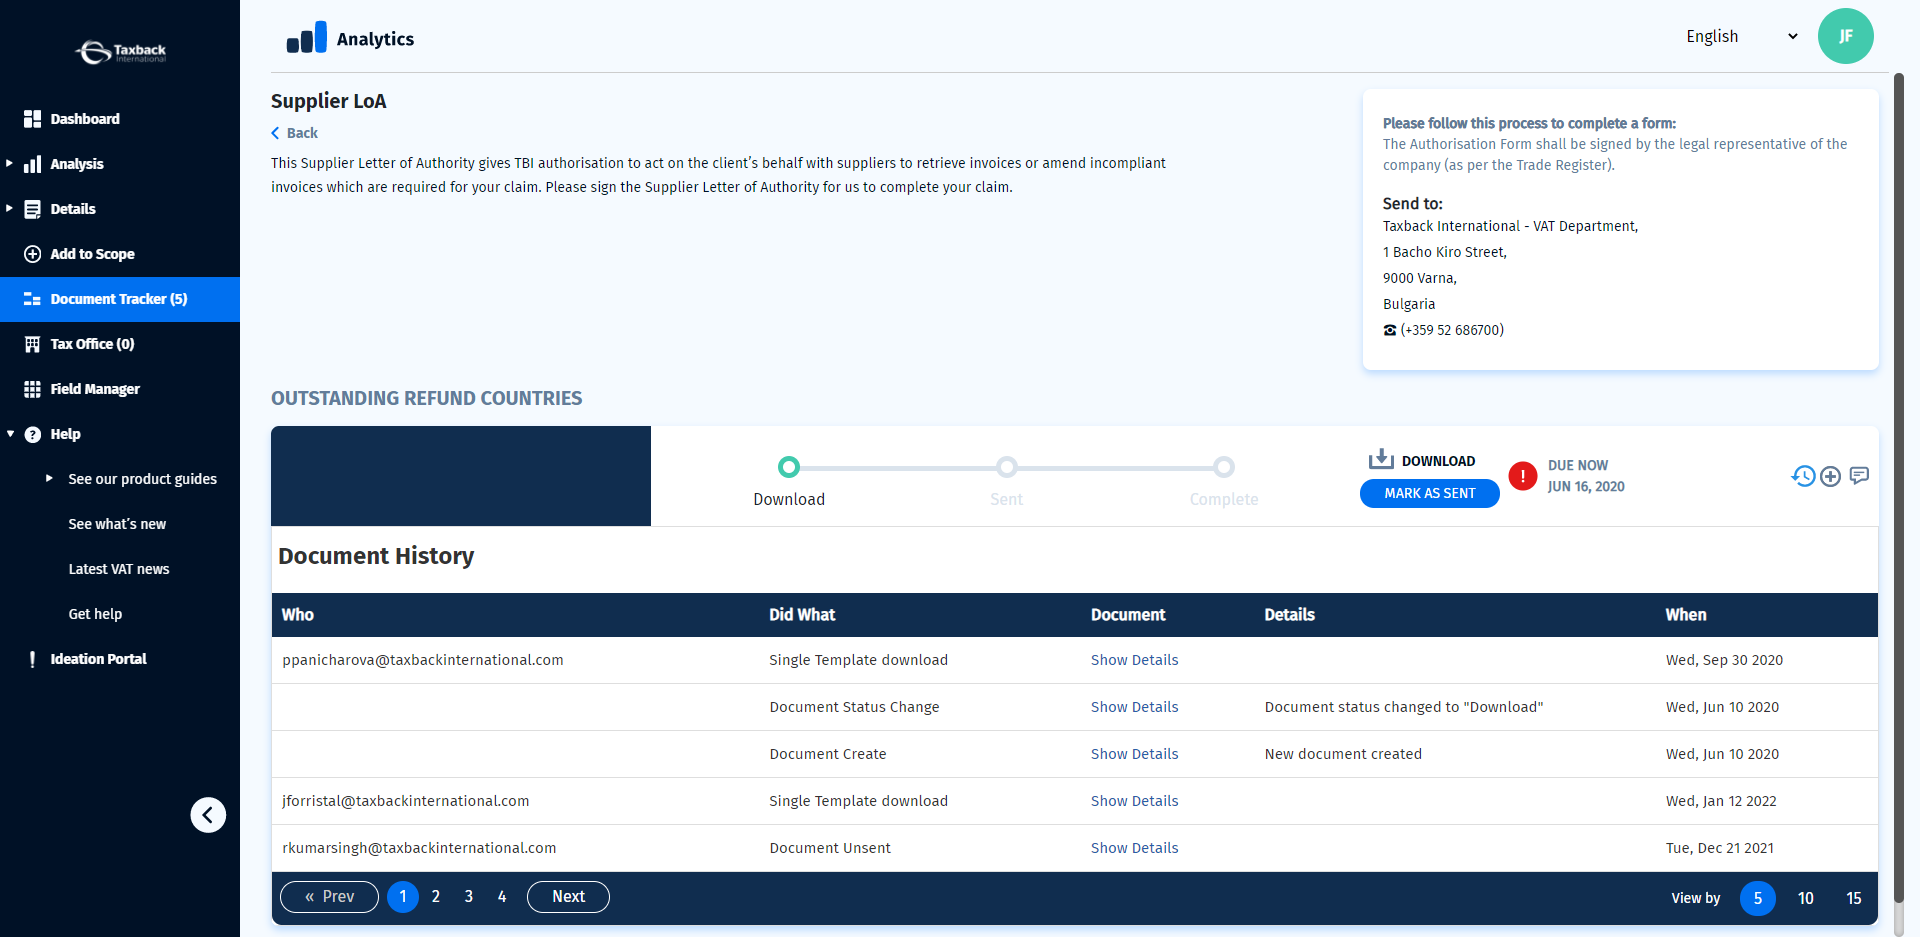Image resolution: width=1920 pixels, height=937 pixels.
Task: Click the DOWNLOAD label
Action: pyautogui.click(x=1438, y=461)
